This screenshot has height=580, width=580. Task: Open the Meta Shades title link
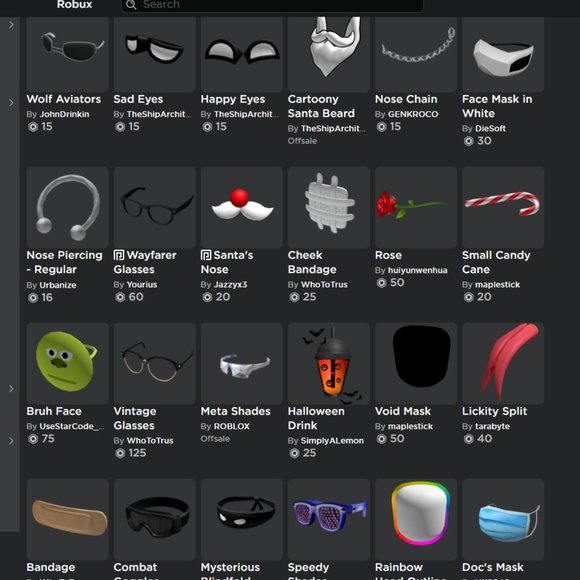point(236,411)
